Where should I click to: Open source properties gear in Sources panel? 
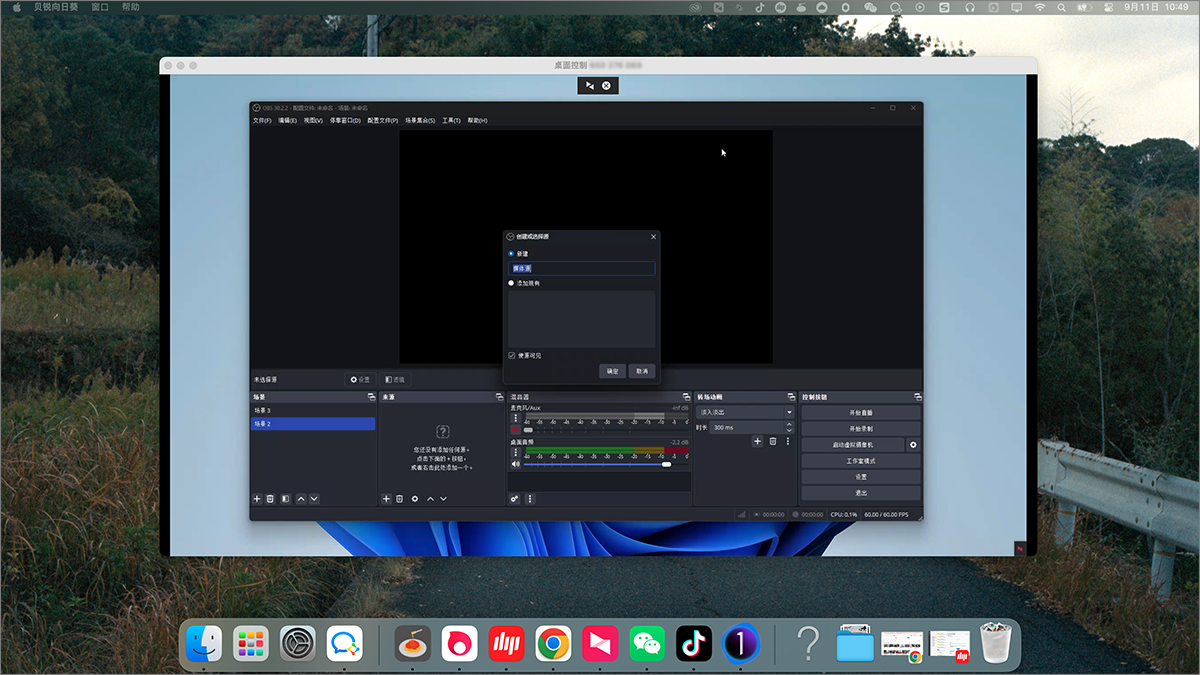click(x=415, y=499)
